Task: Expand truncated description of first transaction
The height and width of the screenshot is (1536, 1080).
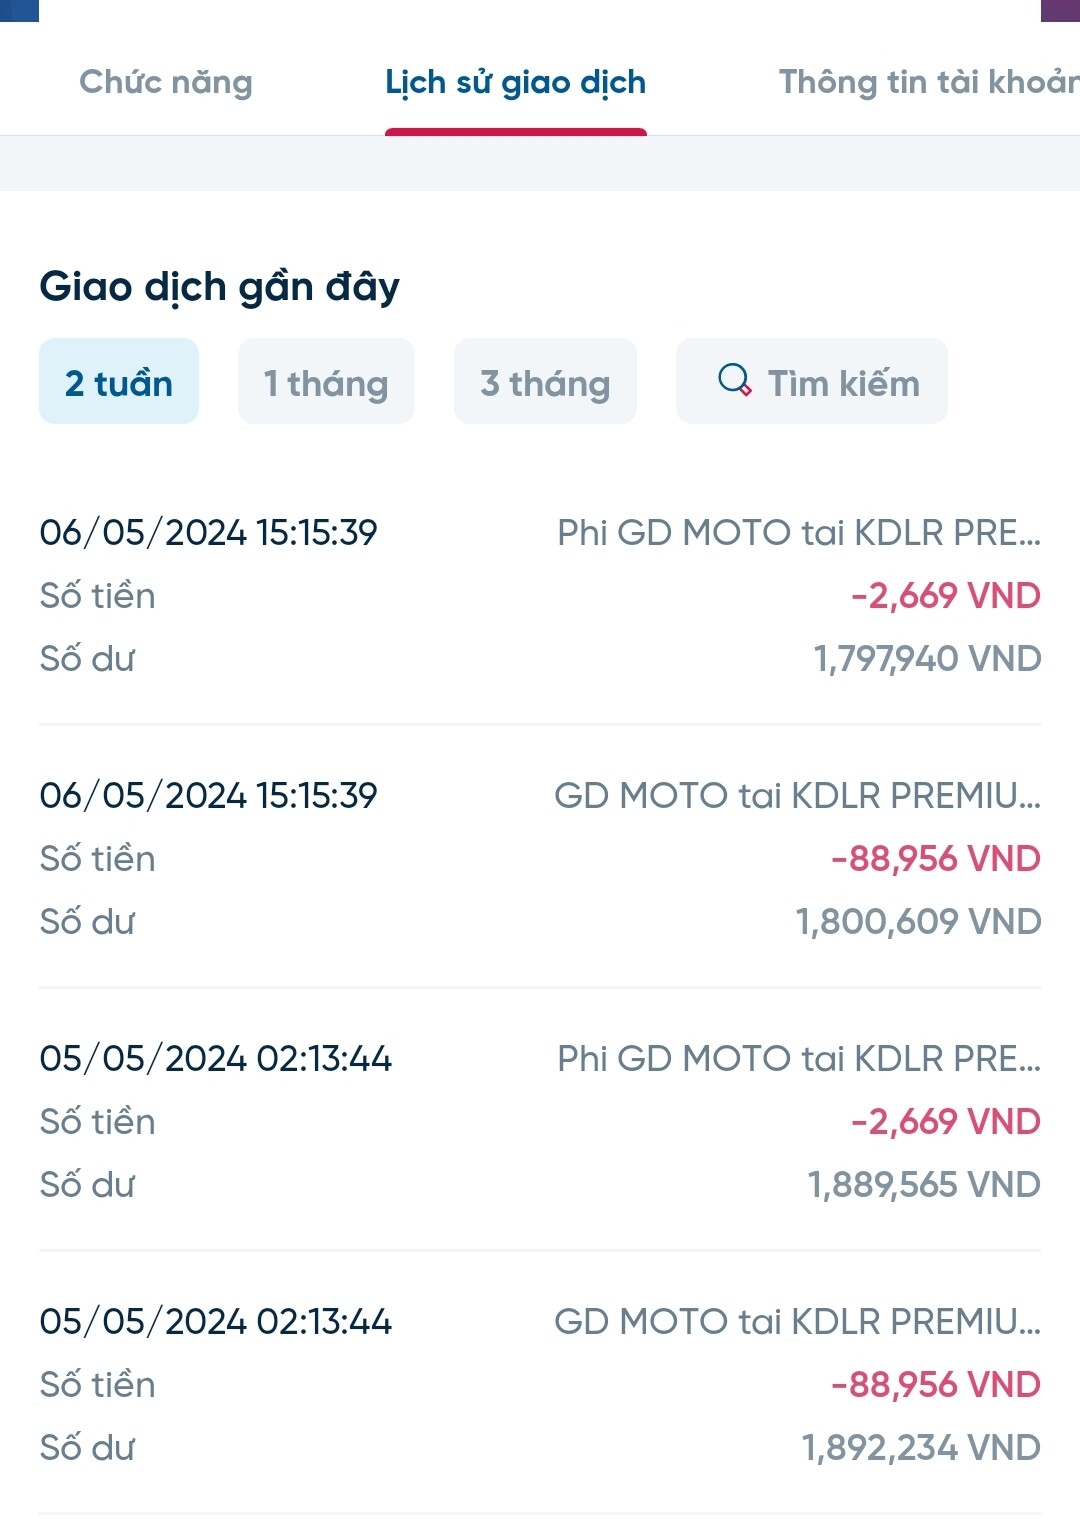Action: (799, 533)
